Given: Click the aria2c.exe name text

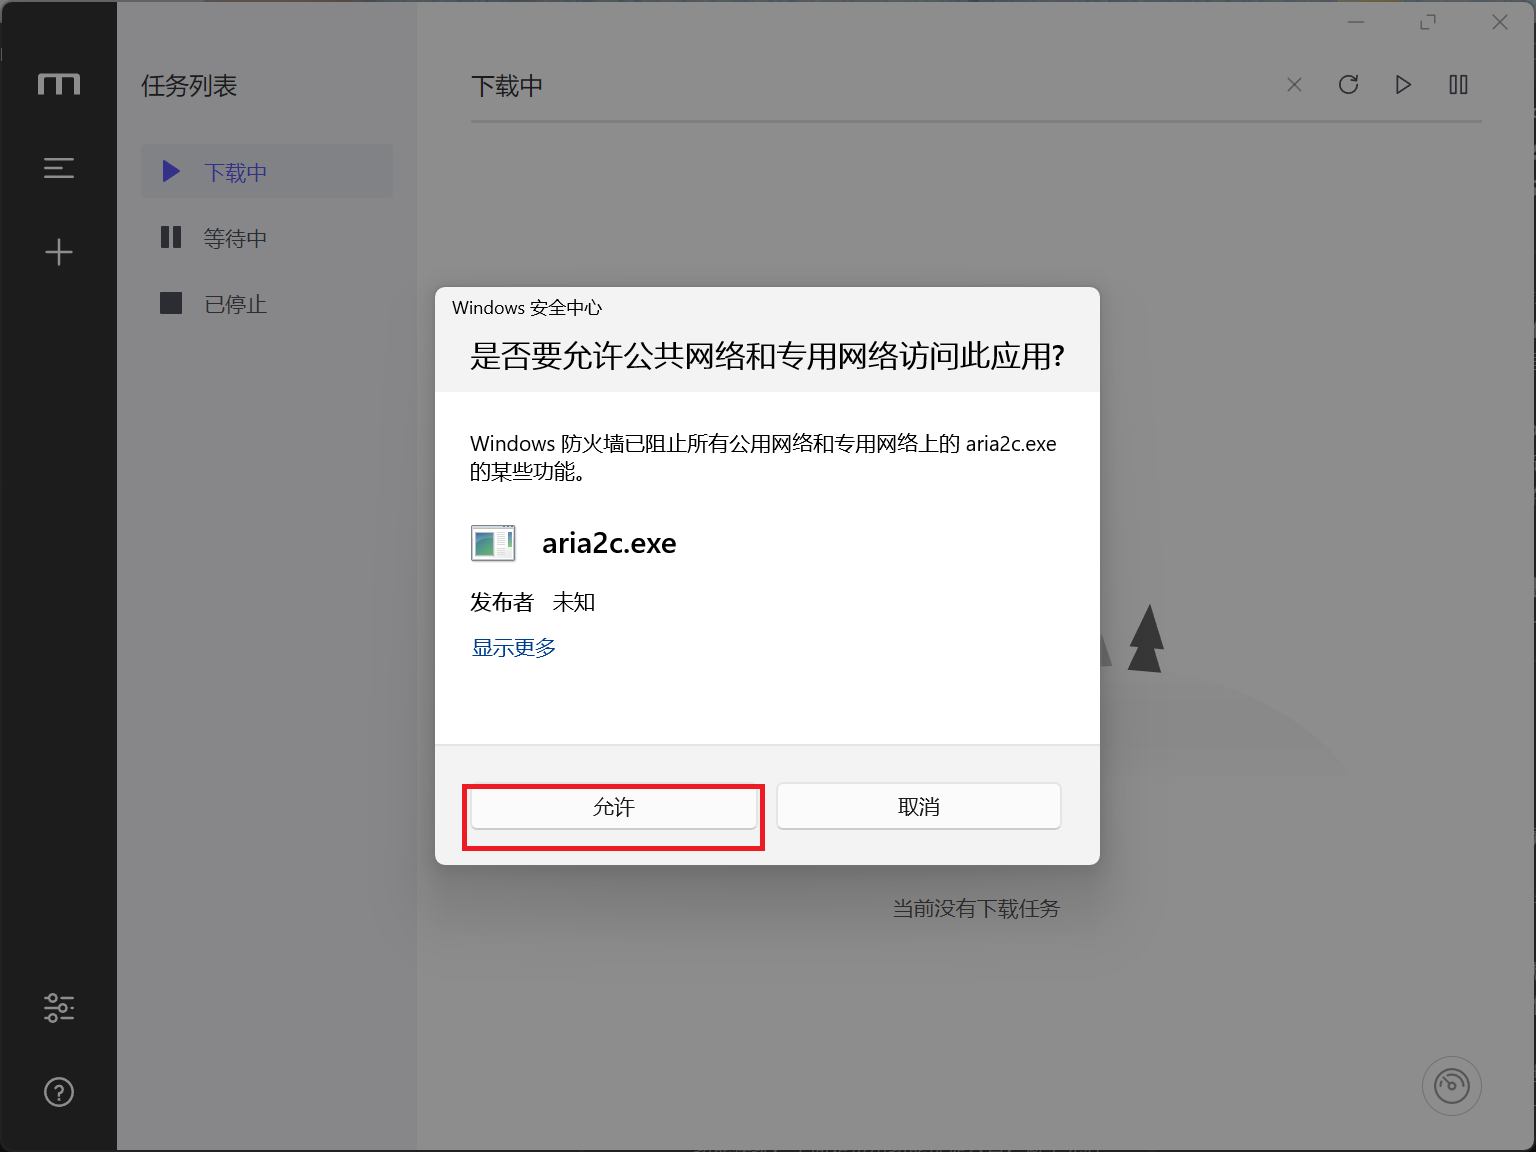Looking at the screenshot, I should pos(609,543).
